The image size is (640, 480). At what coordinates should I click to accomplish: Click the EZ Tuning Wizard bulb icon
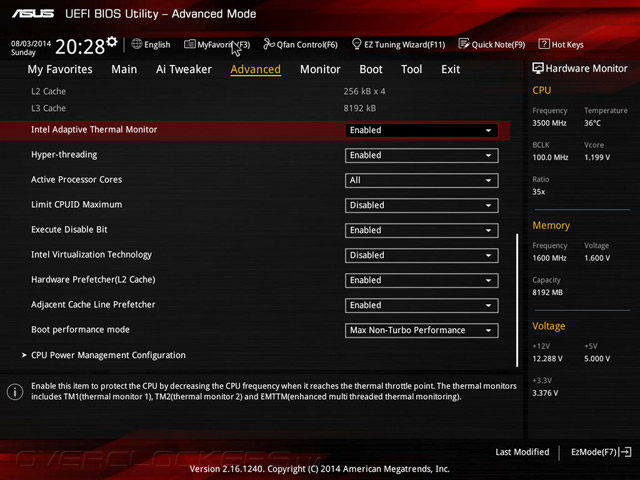click(x=356, y=44)
